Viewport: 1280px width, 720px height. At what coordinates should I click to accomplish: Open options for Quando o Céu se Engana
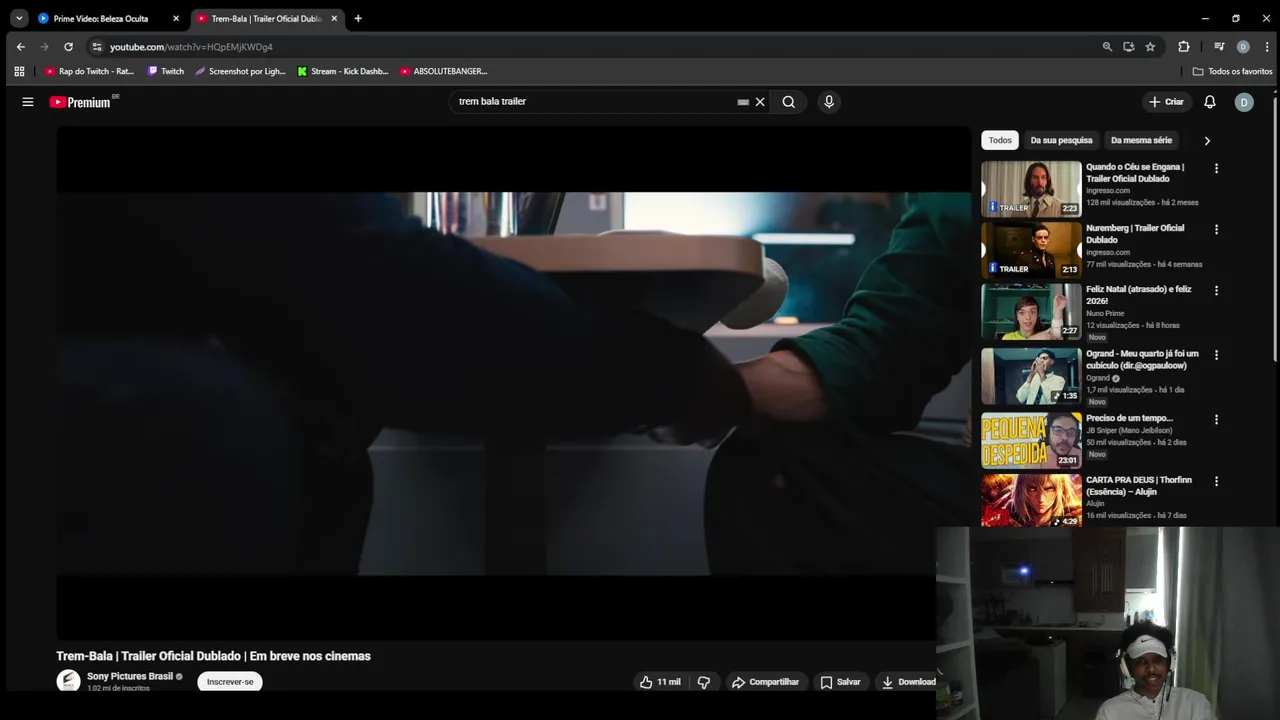click(x=1216, y=169)
